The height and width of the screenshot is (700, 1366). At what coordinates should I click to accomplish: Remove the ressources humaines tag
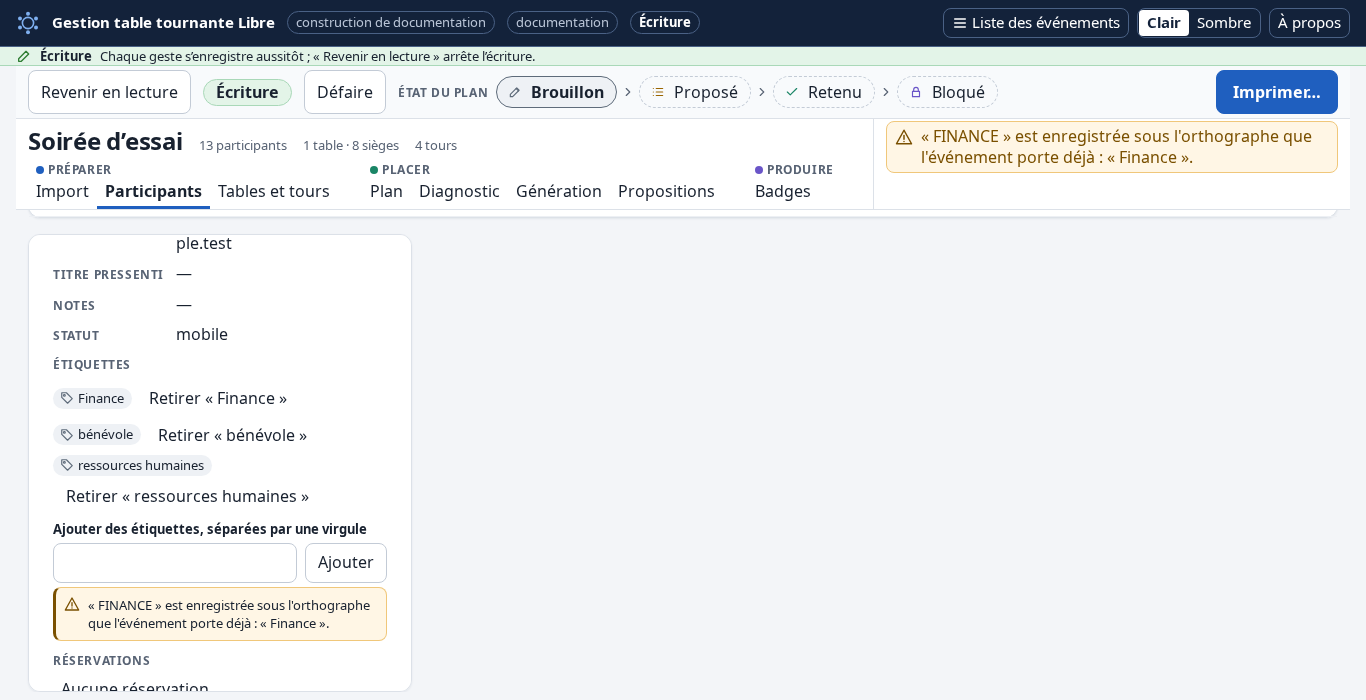[187, 496]
